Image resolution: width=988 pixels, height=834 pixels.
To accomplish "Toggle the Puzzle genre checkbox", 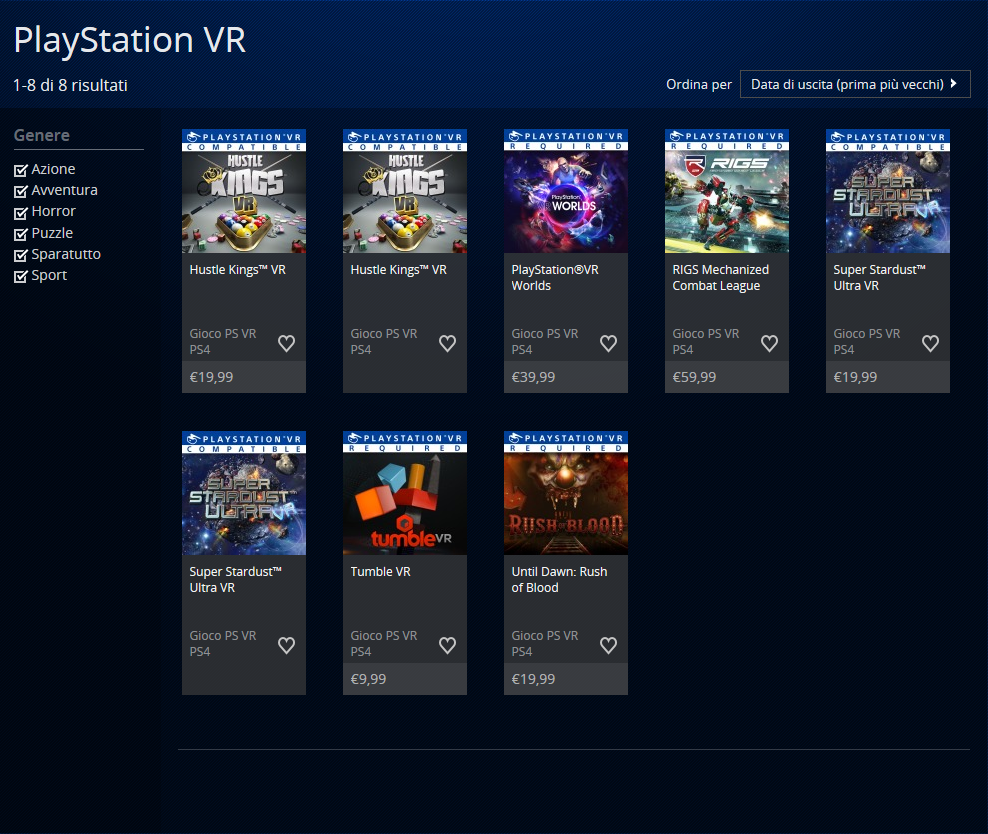I will point(21,234).
